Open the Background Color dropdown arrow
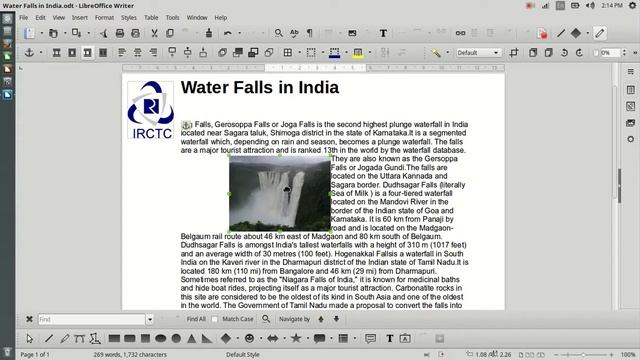640x360 pixels. (370, 52)
